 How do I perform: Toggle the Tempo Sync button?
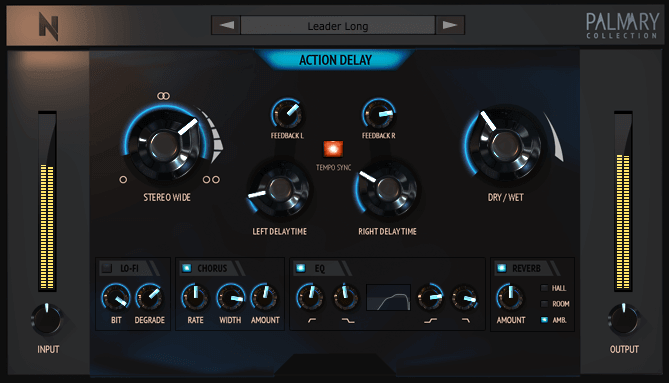pyautogui.click(x=333, y=149)
